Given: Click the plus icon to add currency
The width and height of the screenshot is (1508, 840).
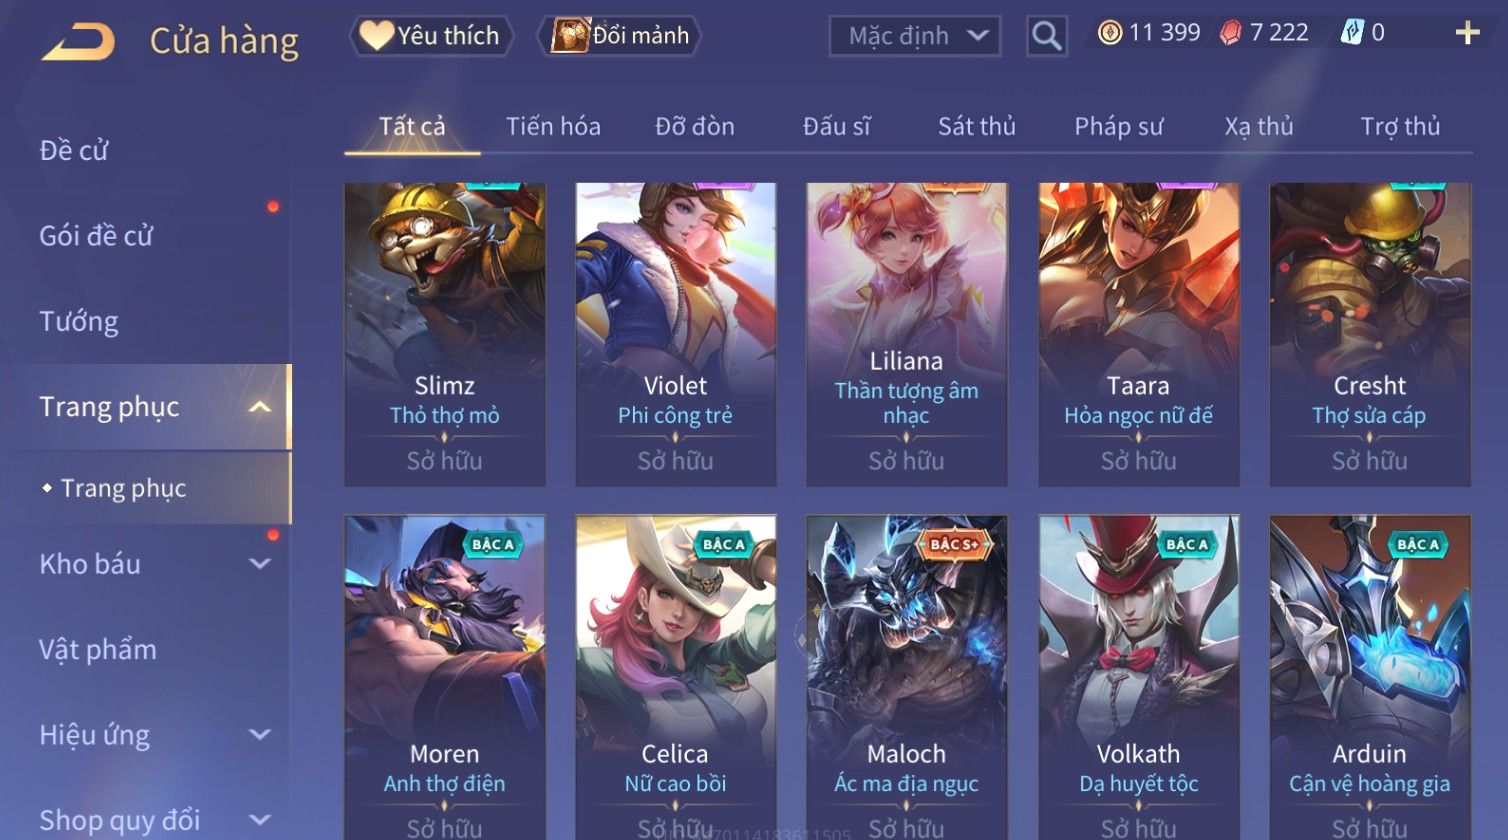Looking at the screenshot, I should click(x=1467, y=34).
